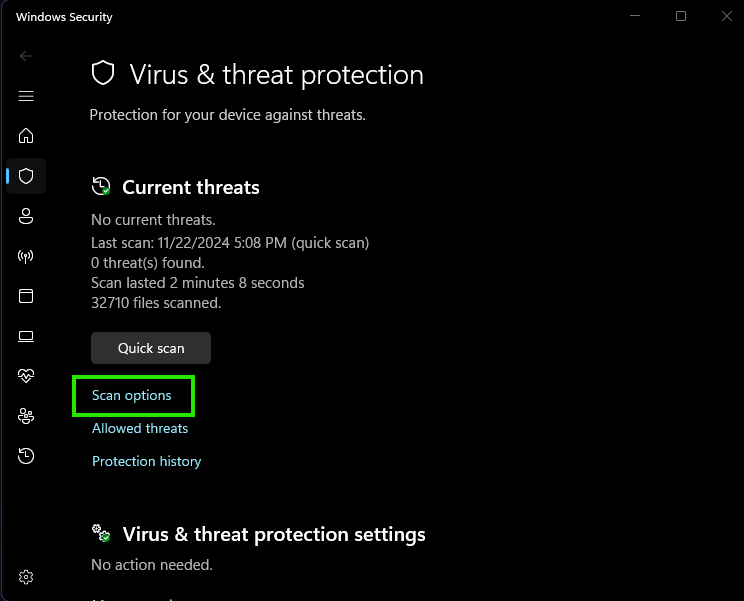Click the Protection history text link
The width and height of the screenshot is (744, 601).
(146, 462)
